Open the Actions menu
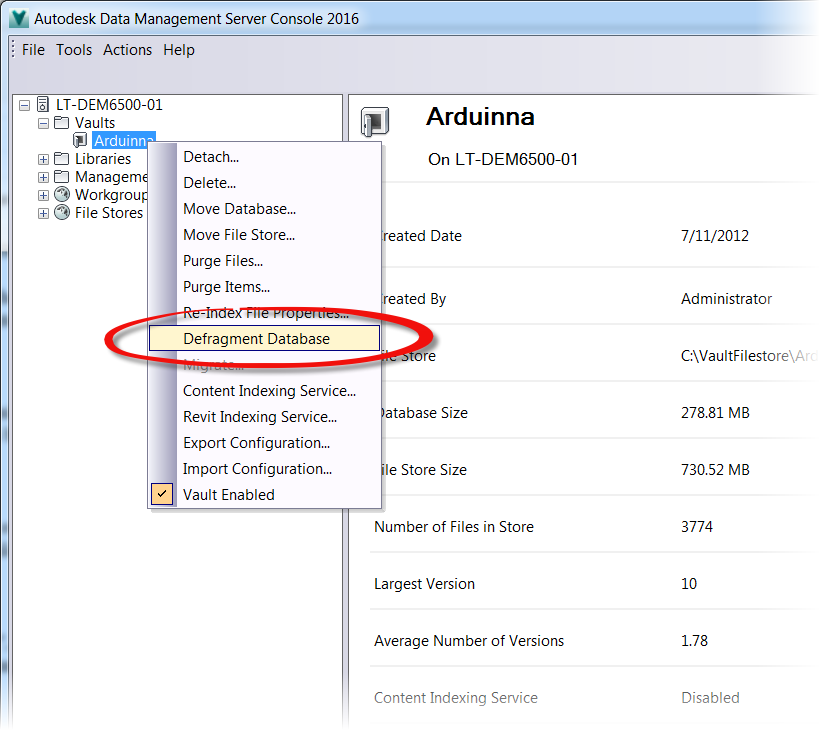The height and width of the screenshot is (730, 820). point(127,50)
